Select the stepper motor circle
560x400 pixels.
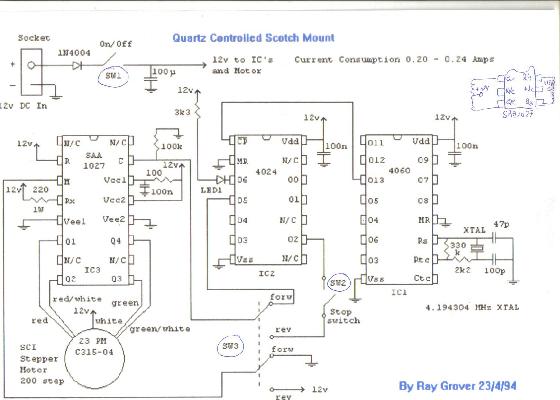[95, 358]
